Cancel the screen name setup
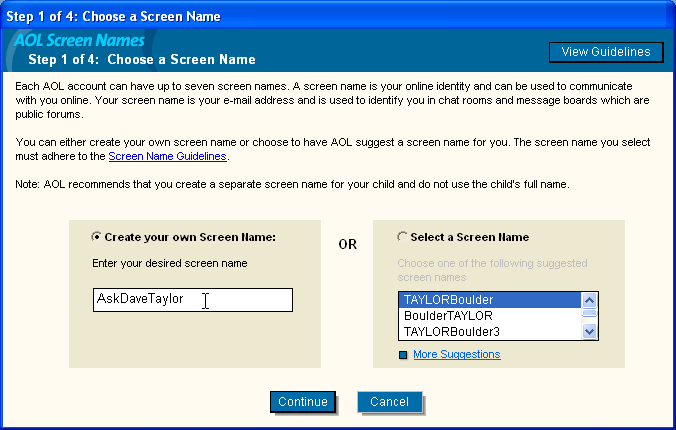 pos(389,402)
